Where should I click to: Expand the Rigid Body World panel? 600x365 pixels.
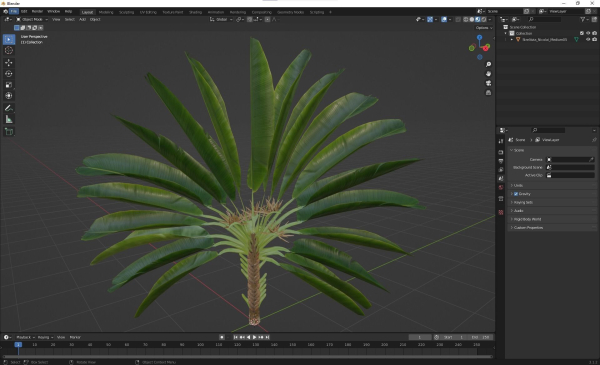click(552, 219)
